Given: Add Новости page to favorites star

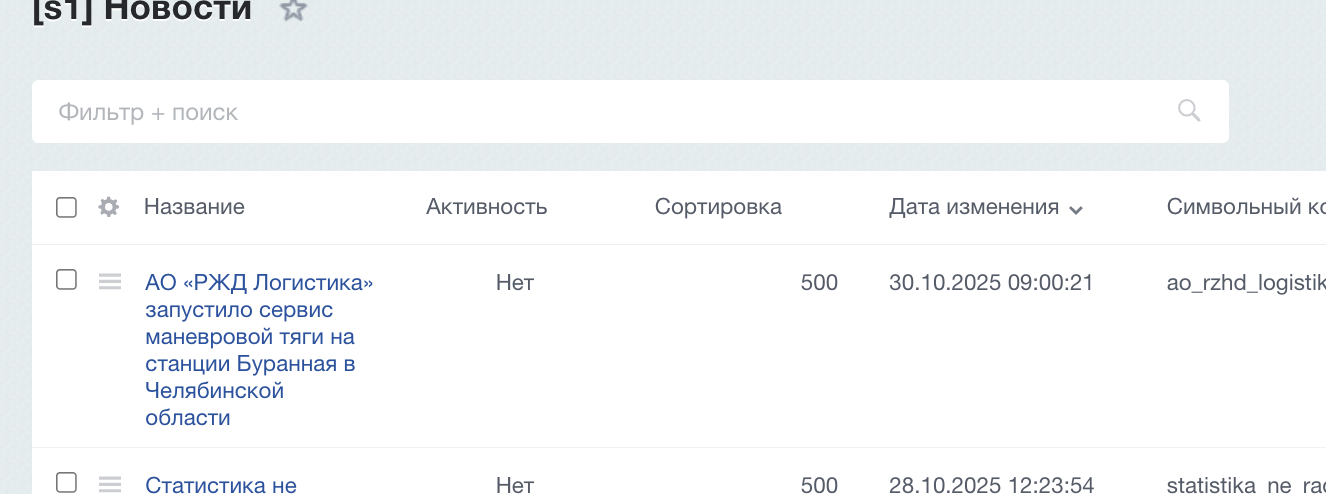Looking at the screenshot, I should tap(292, 10).
